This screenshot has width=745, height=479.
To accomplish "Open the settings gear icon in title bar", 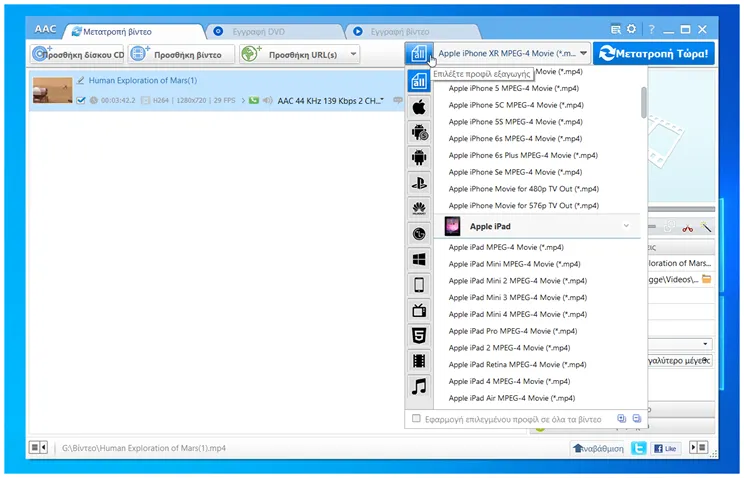I will point(631,29).
